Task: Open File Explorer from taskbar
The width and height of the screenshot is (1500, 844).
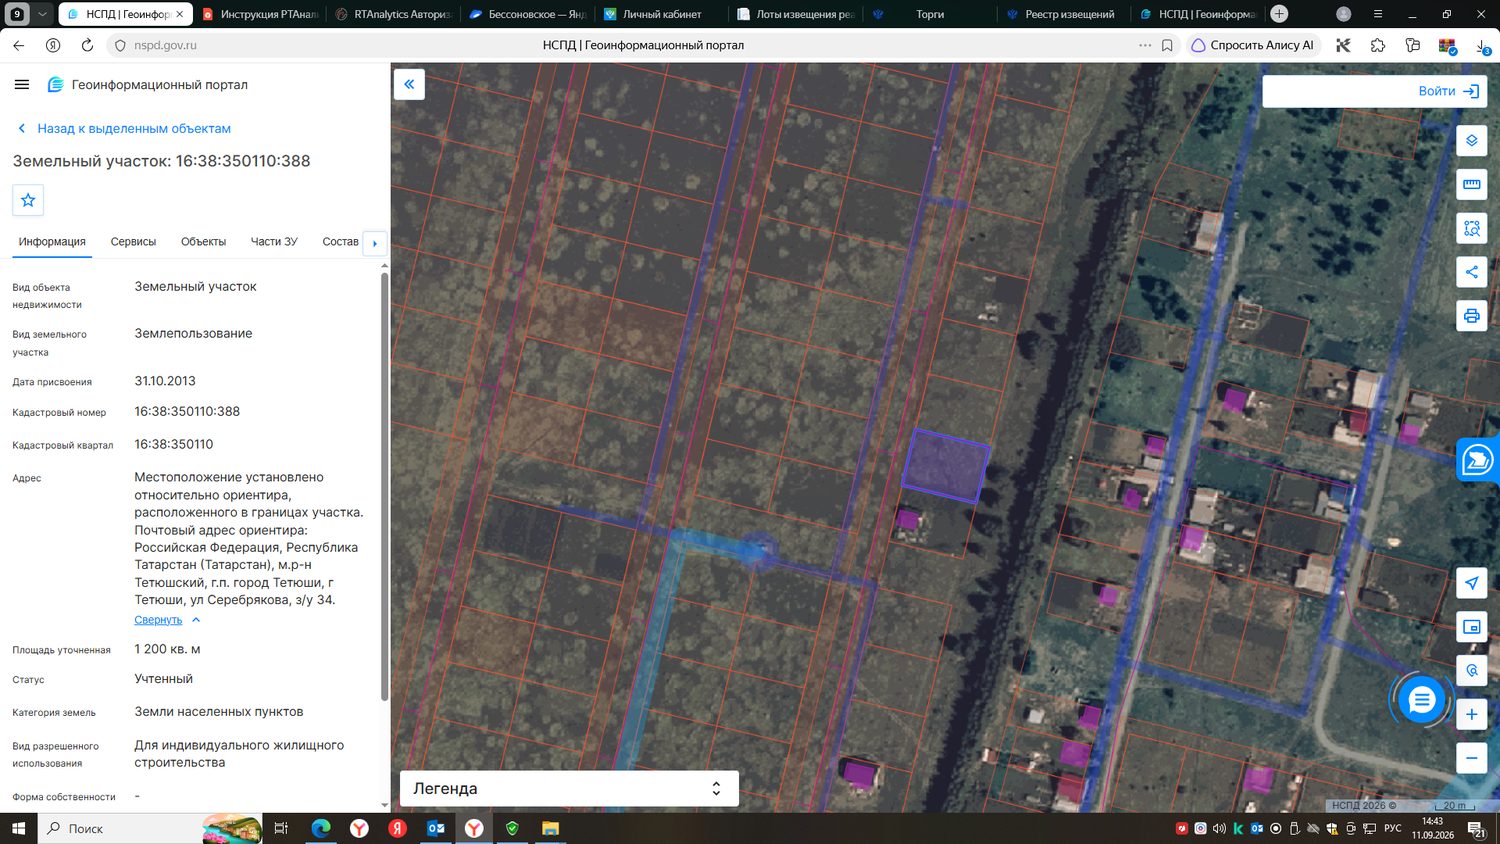Action: click(x=550, y=828)
